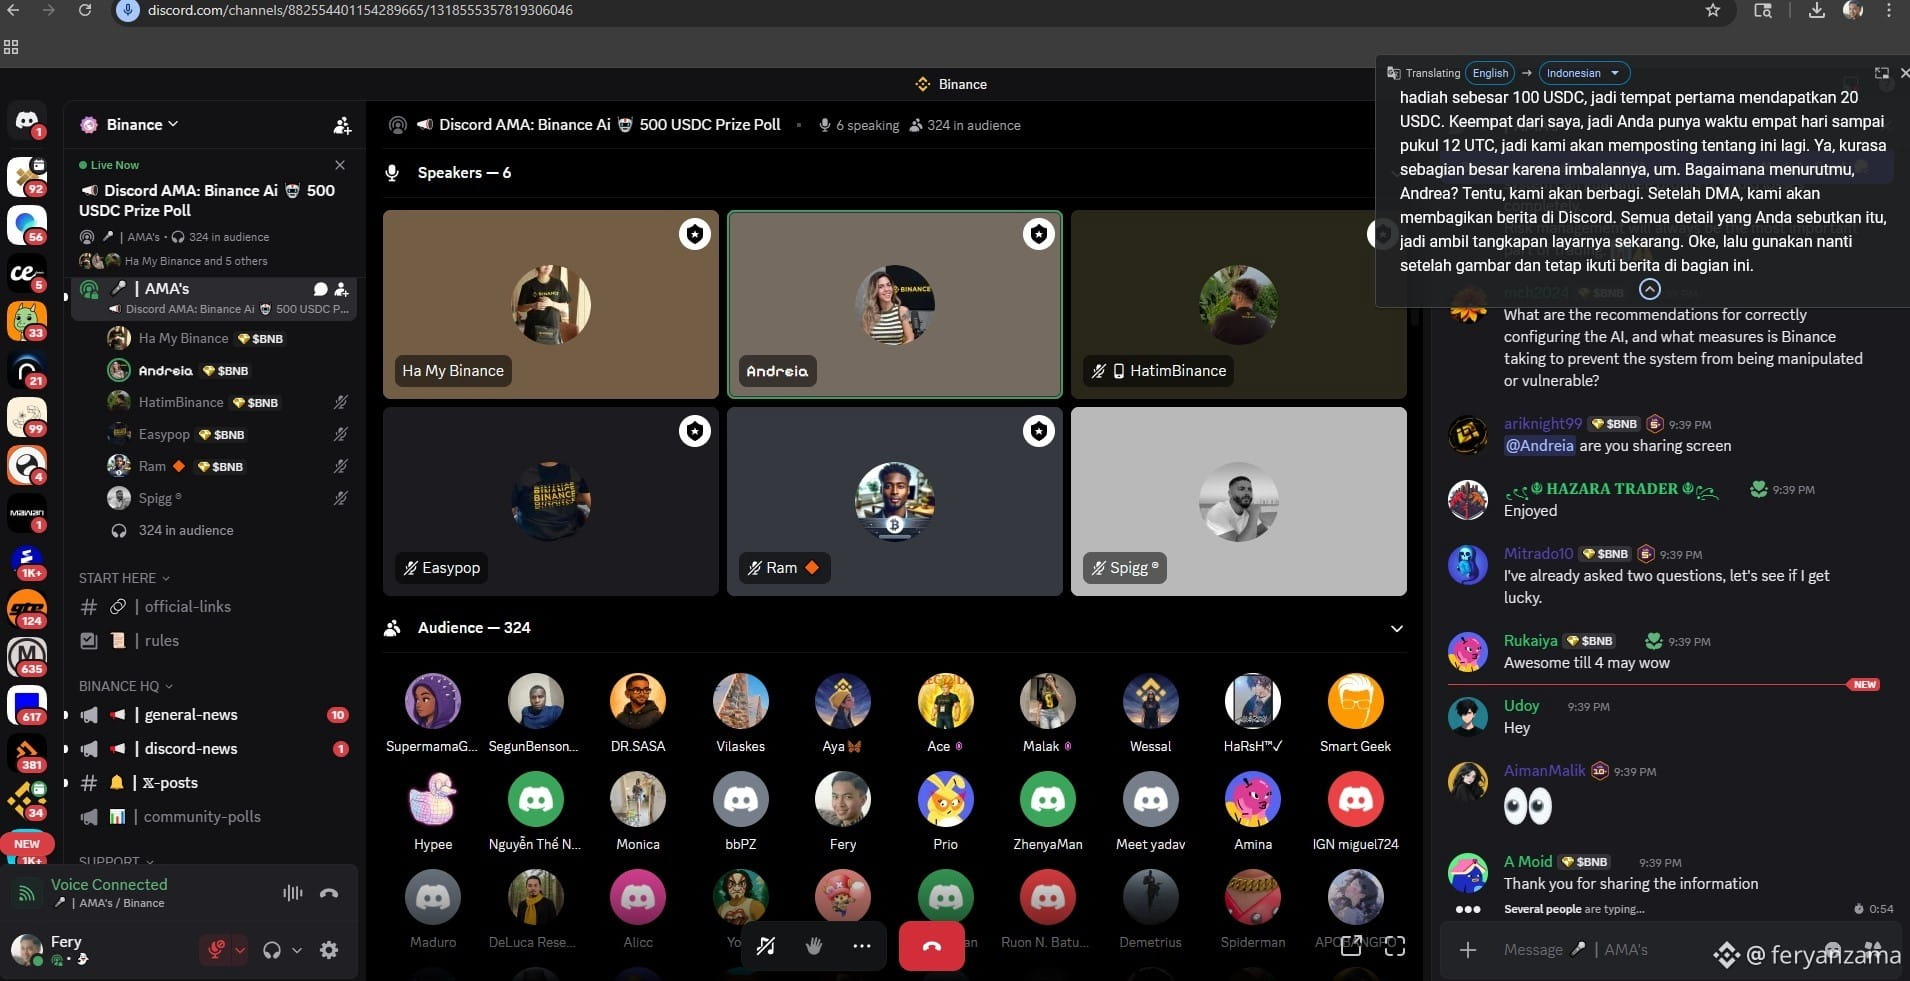This screenshot has height=981, width=1910.
Task: Bookmark this page with star icon
Action: point(1713,10)
